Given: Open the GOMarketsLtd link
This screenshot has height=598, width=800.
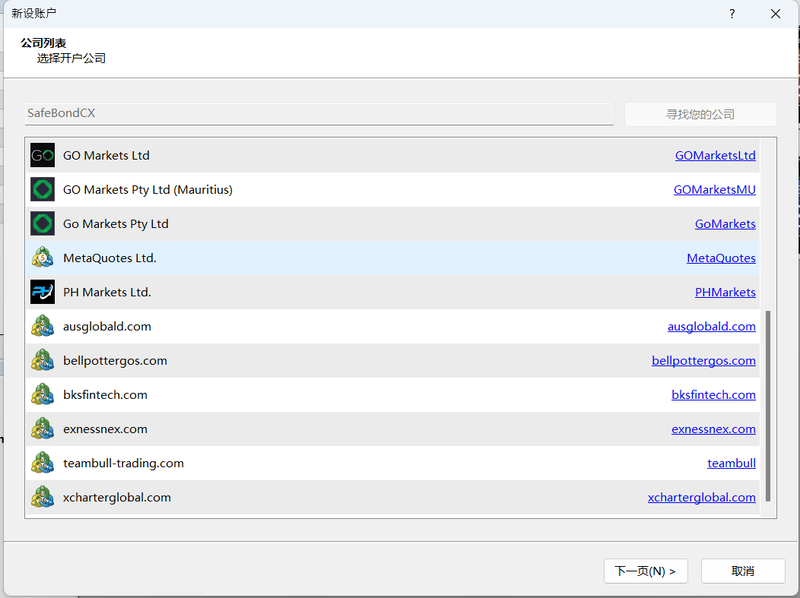Looking at the screenshot, I should [x=715, y=155].
